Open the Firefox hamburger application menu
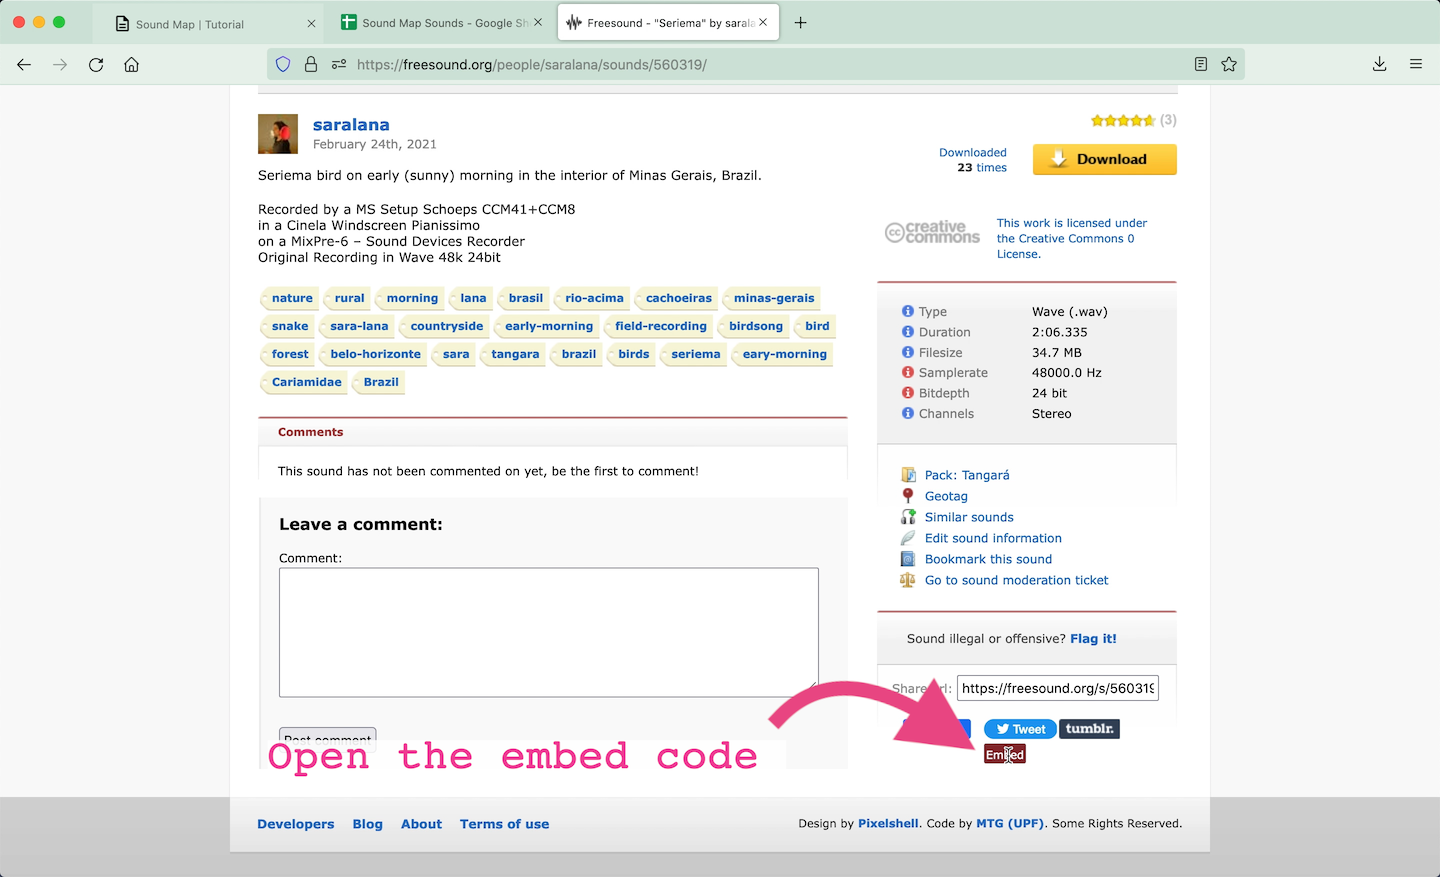1440x877 pixels. [x=1416, y=64]
